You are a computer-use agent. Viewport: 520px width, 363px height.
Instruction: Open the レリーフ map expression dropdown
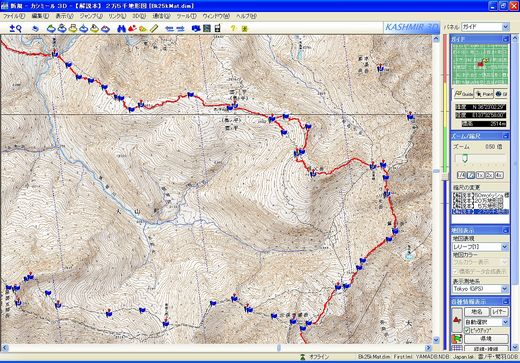[x=480, y=247]
